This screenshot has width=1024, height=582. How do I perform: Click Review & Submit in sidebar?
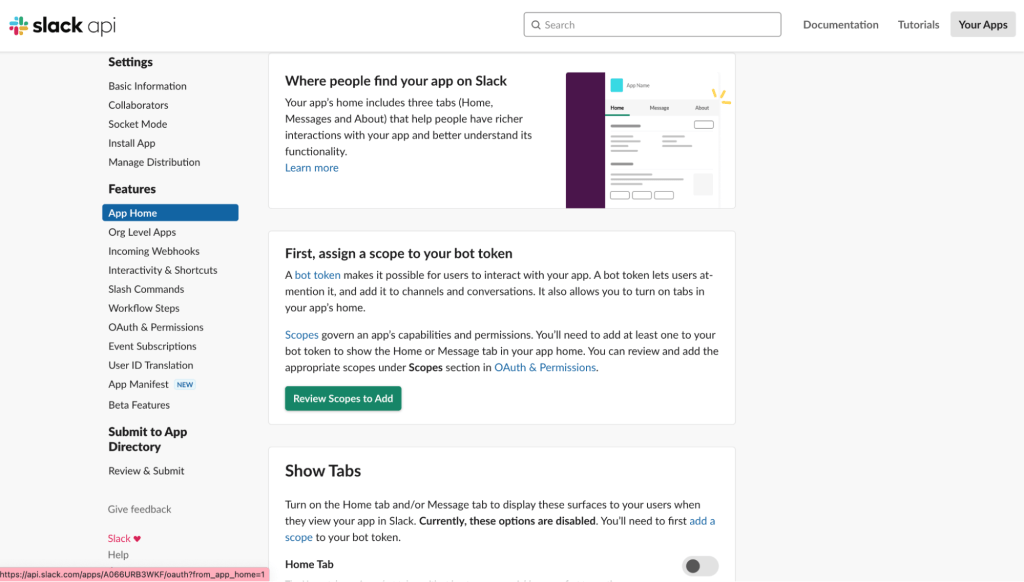pos(146,471)
